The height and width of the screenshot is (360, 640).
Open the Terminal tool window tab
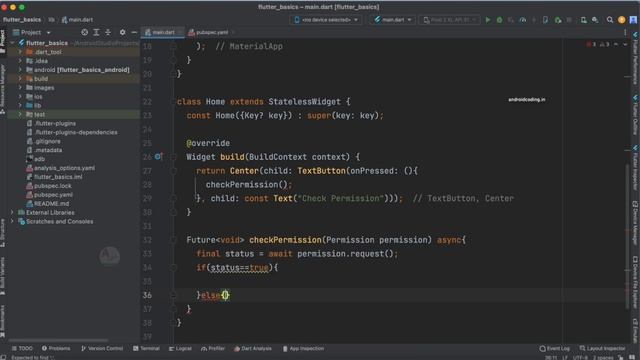[146, 349]
